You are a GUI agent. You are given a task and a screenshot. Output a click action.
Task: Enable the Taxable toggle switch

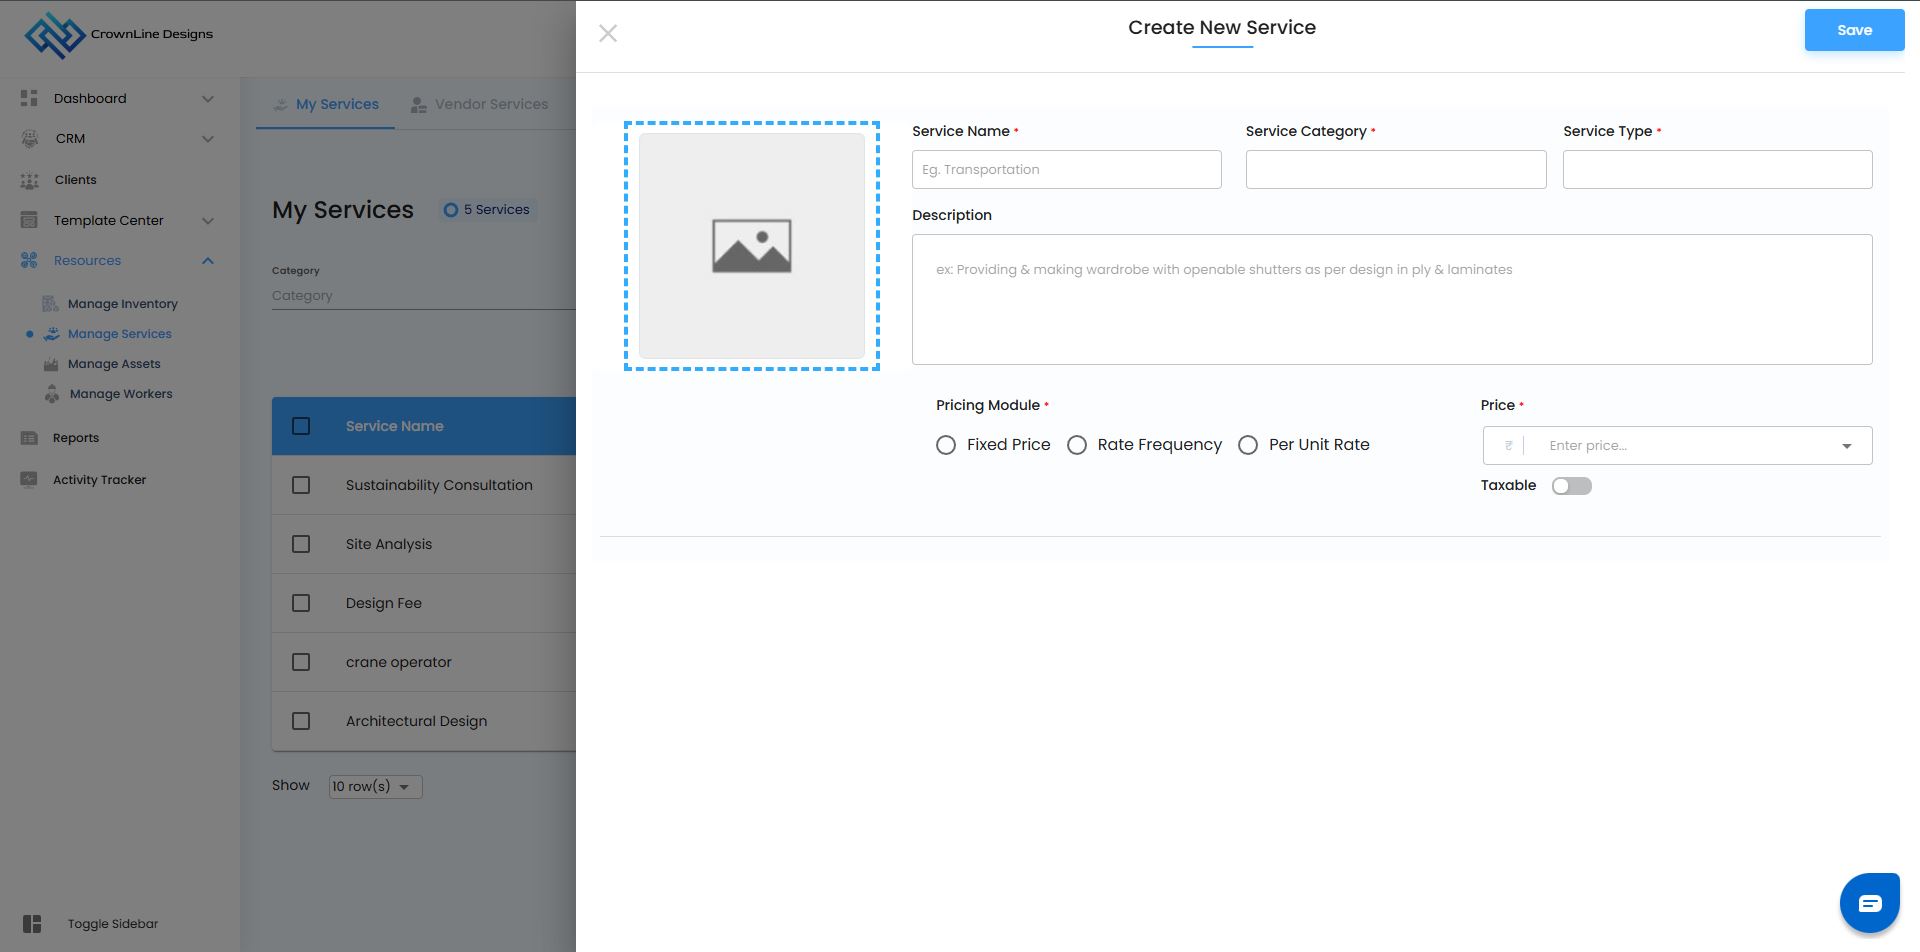(1571, 486)
